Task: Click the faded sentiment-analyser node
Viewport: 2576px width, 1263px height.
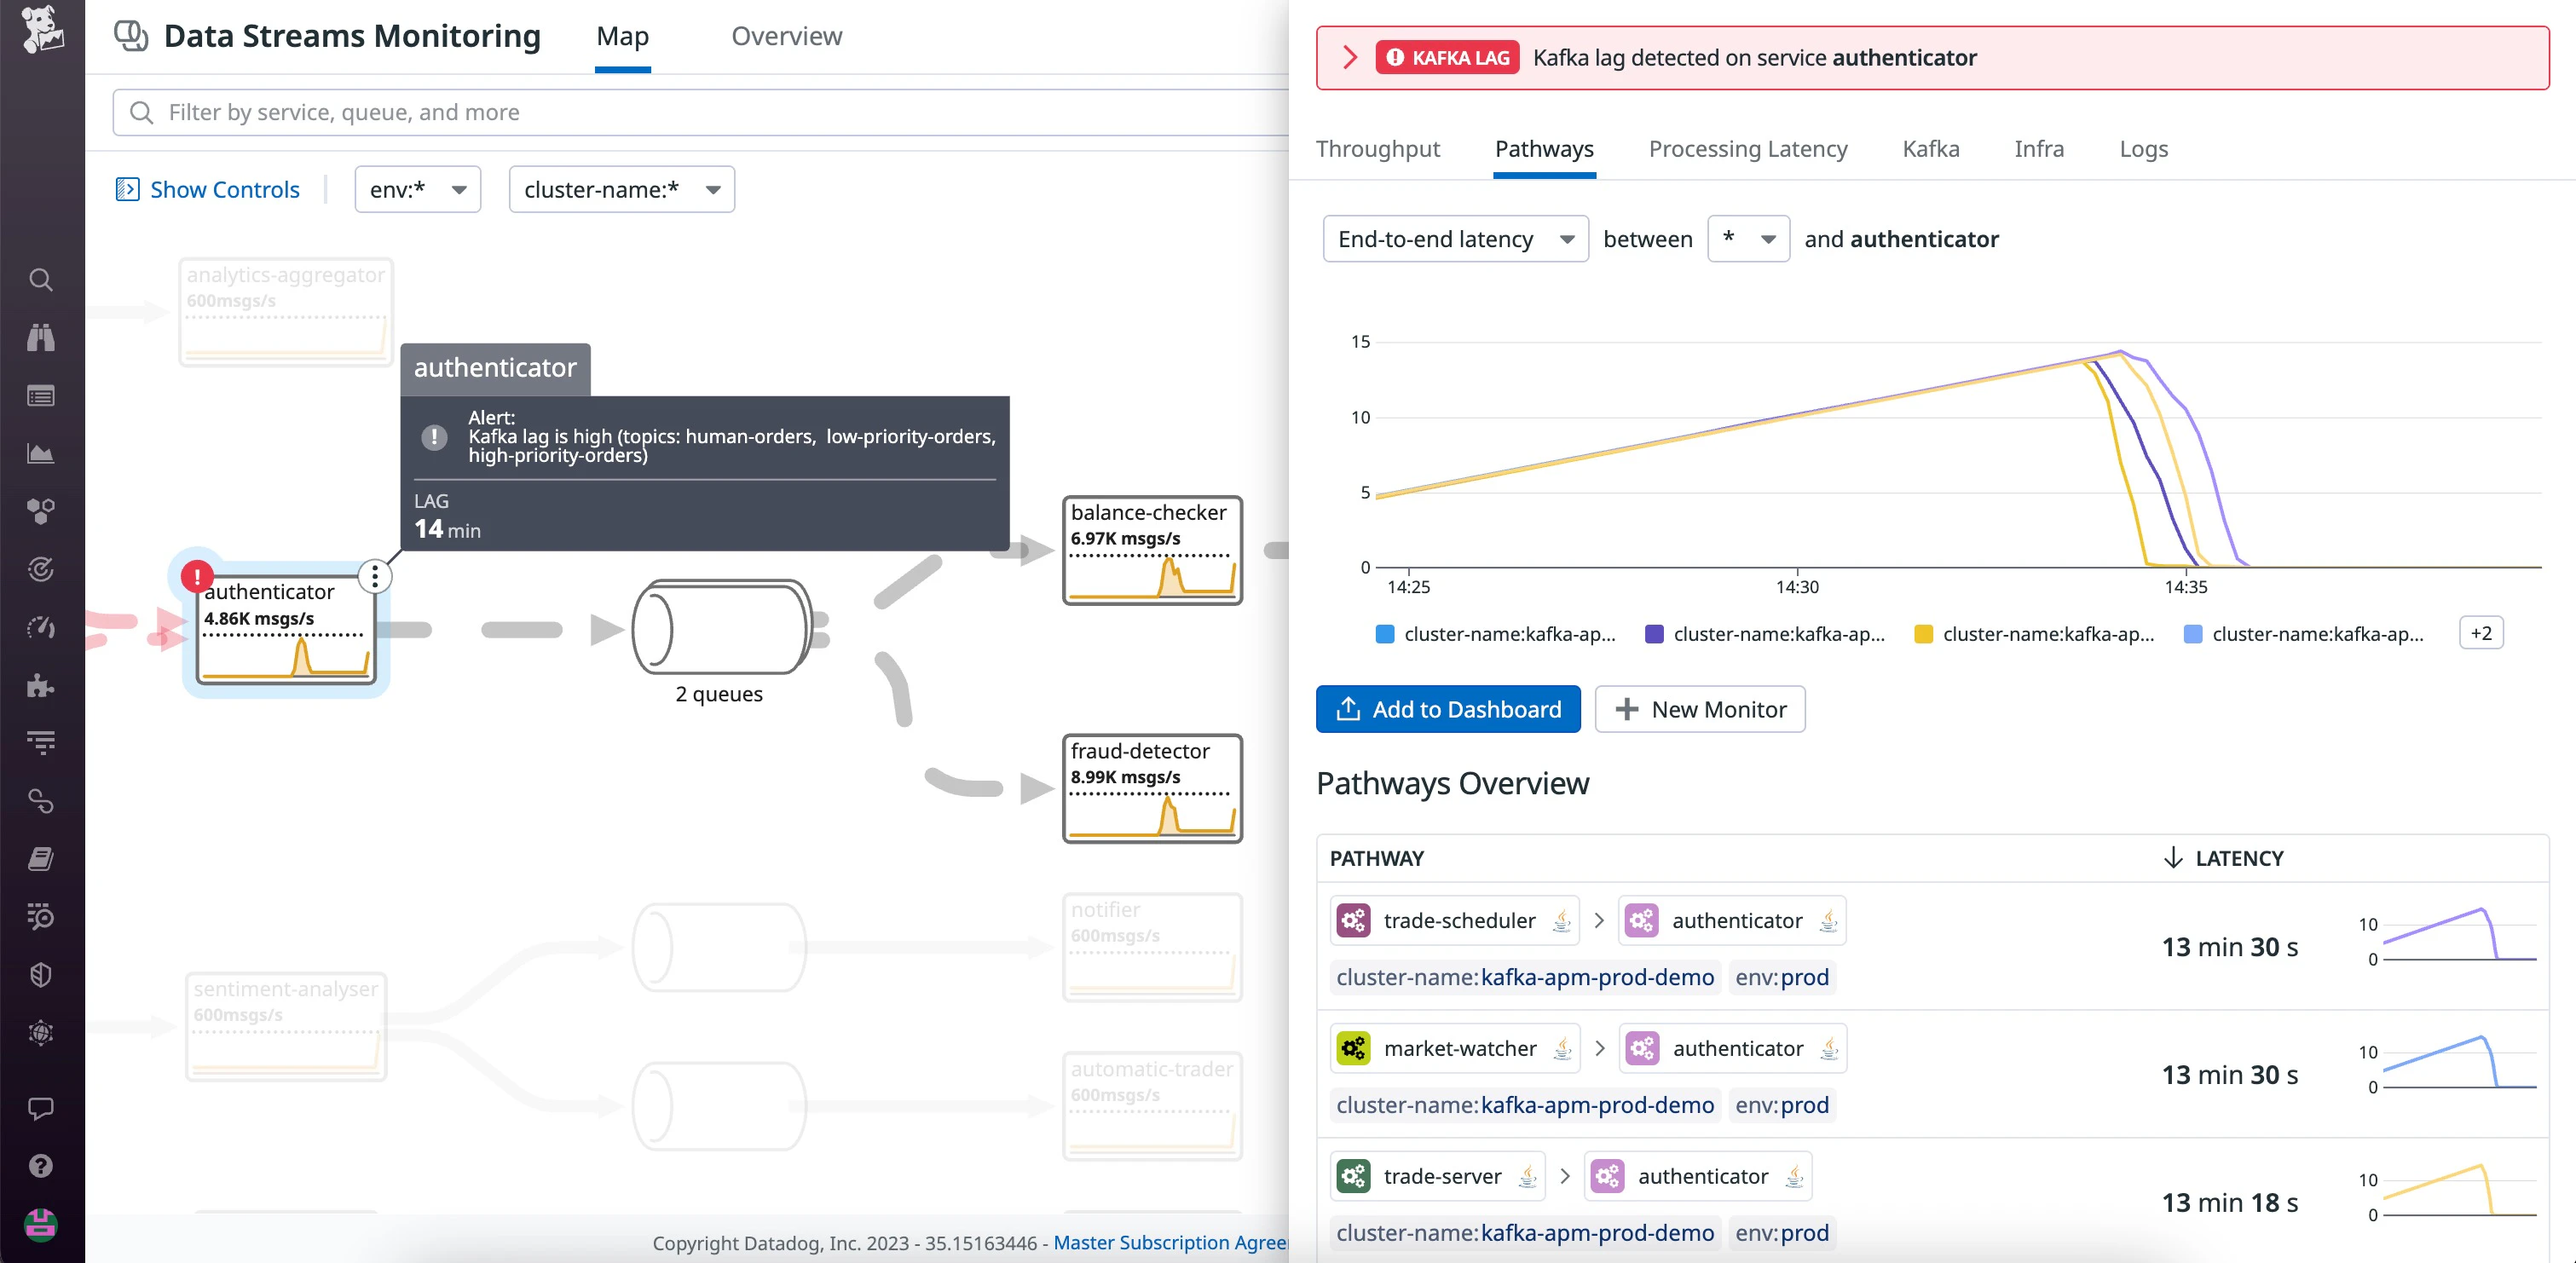Action: click(x=286, y=1027)
